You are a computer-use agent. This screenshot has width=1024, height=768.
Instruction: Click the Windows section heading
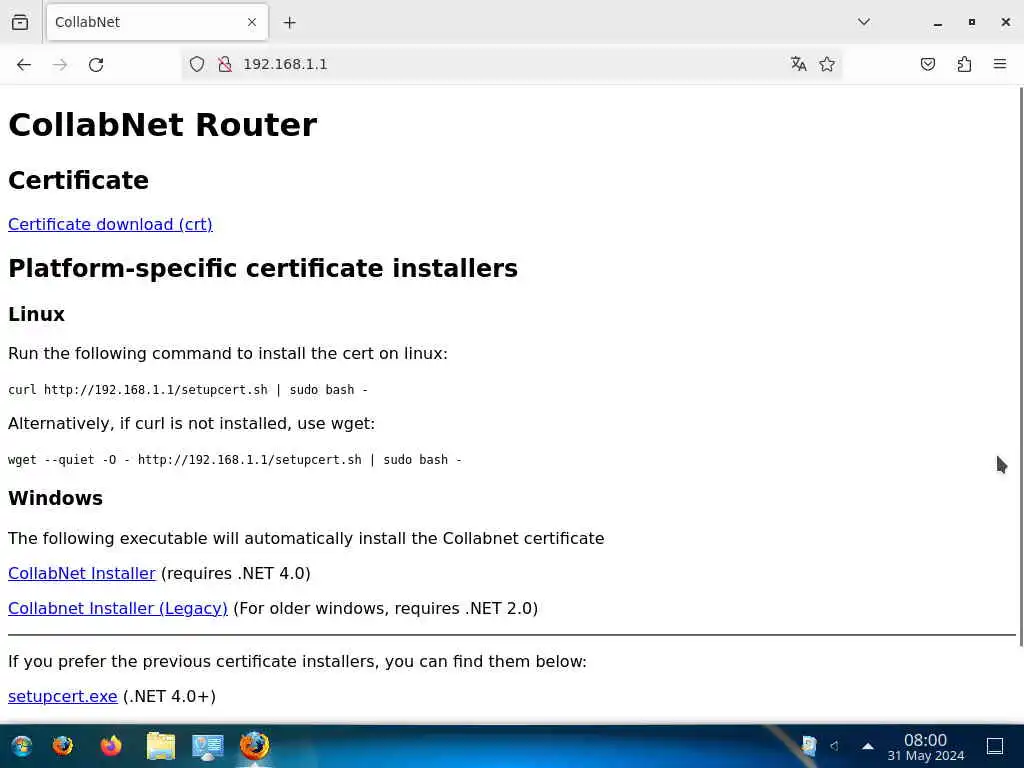[56, 498]
